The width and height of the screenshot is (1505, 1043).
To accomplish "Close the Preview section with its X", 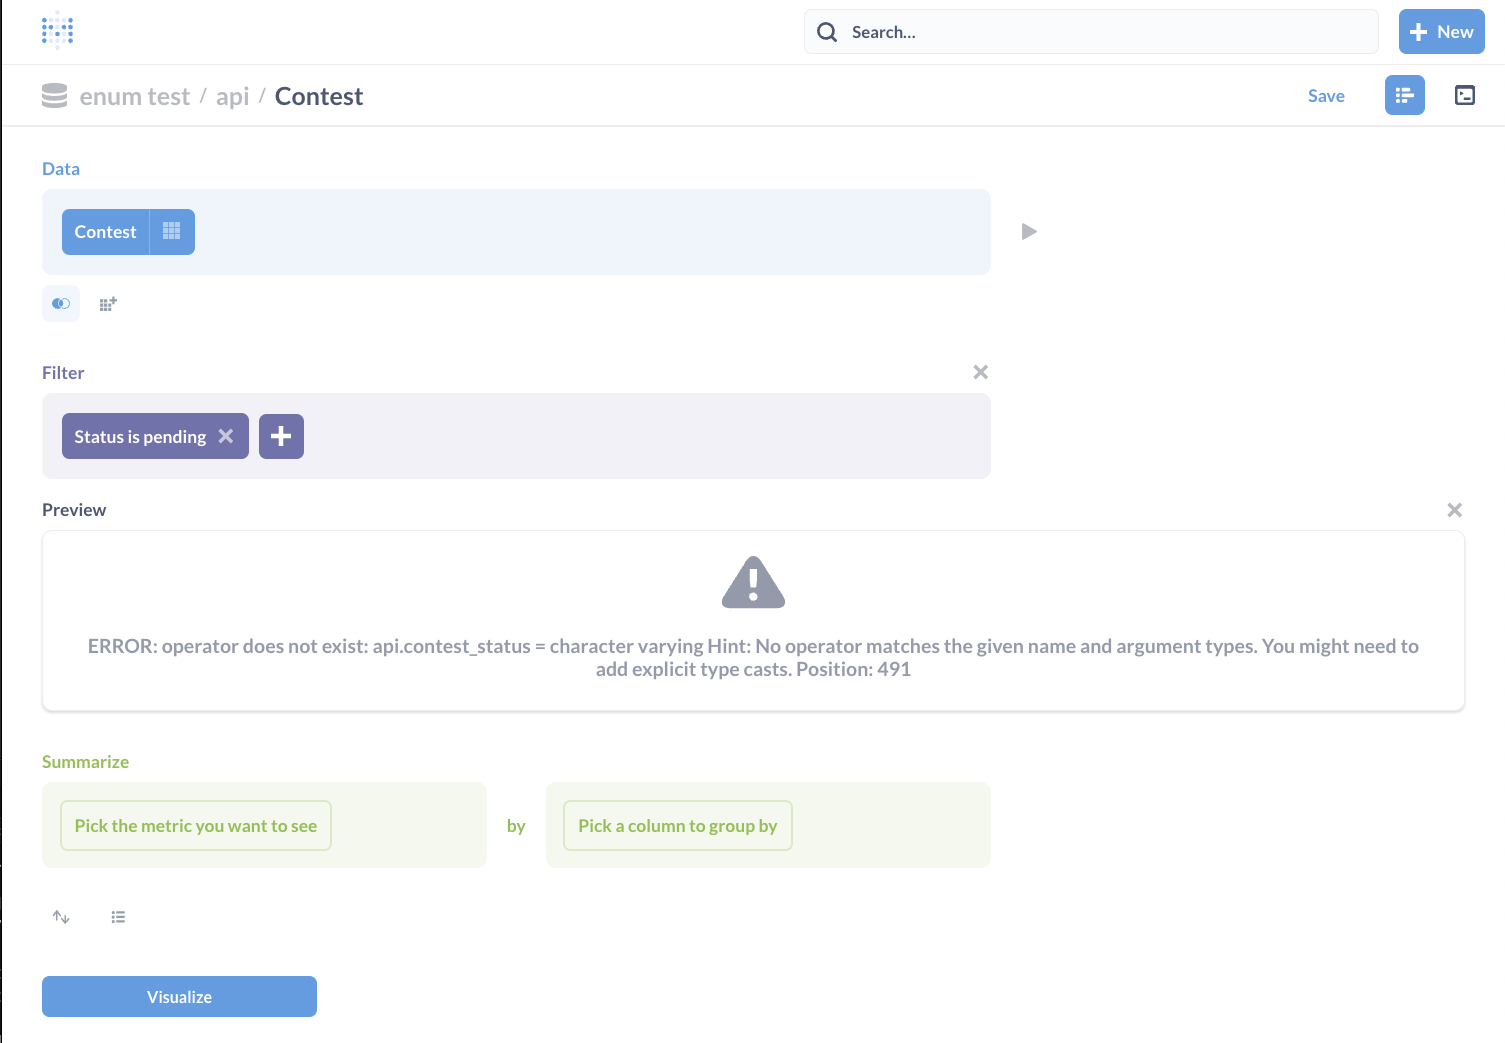I will (1454, 509).
